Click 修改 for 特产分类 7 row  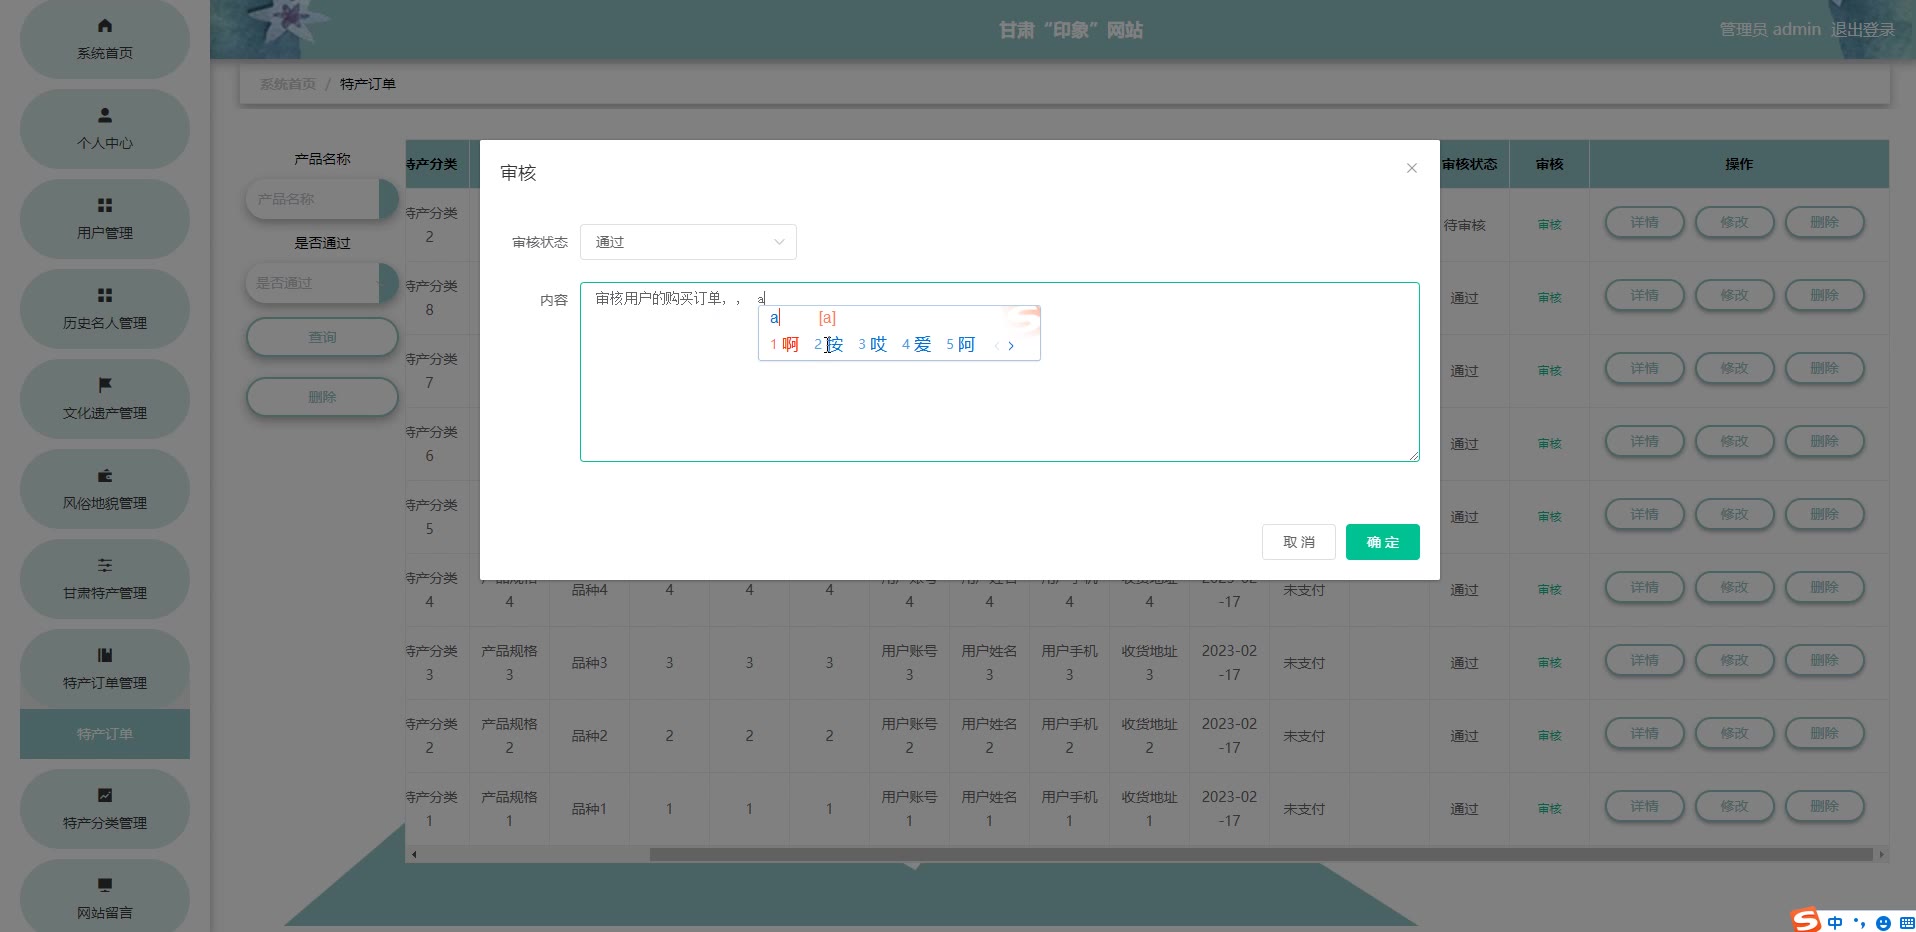[x=1735, y=369]
